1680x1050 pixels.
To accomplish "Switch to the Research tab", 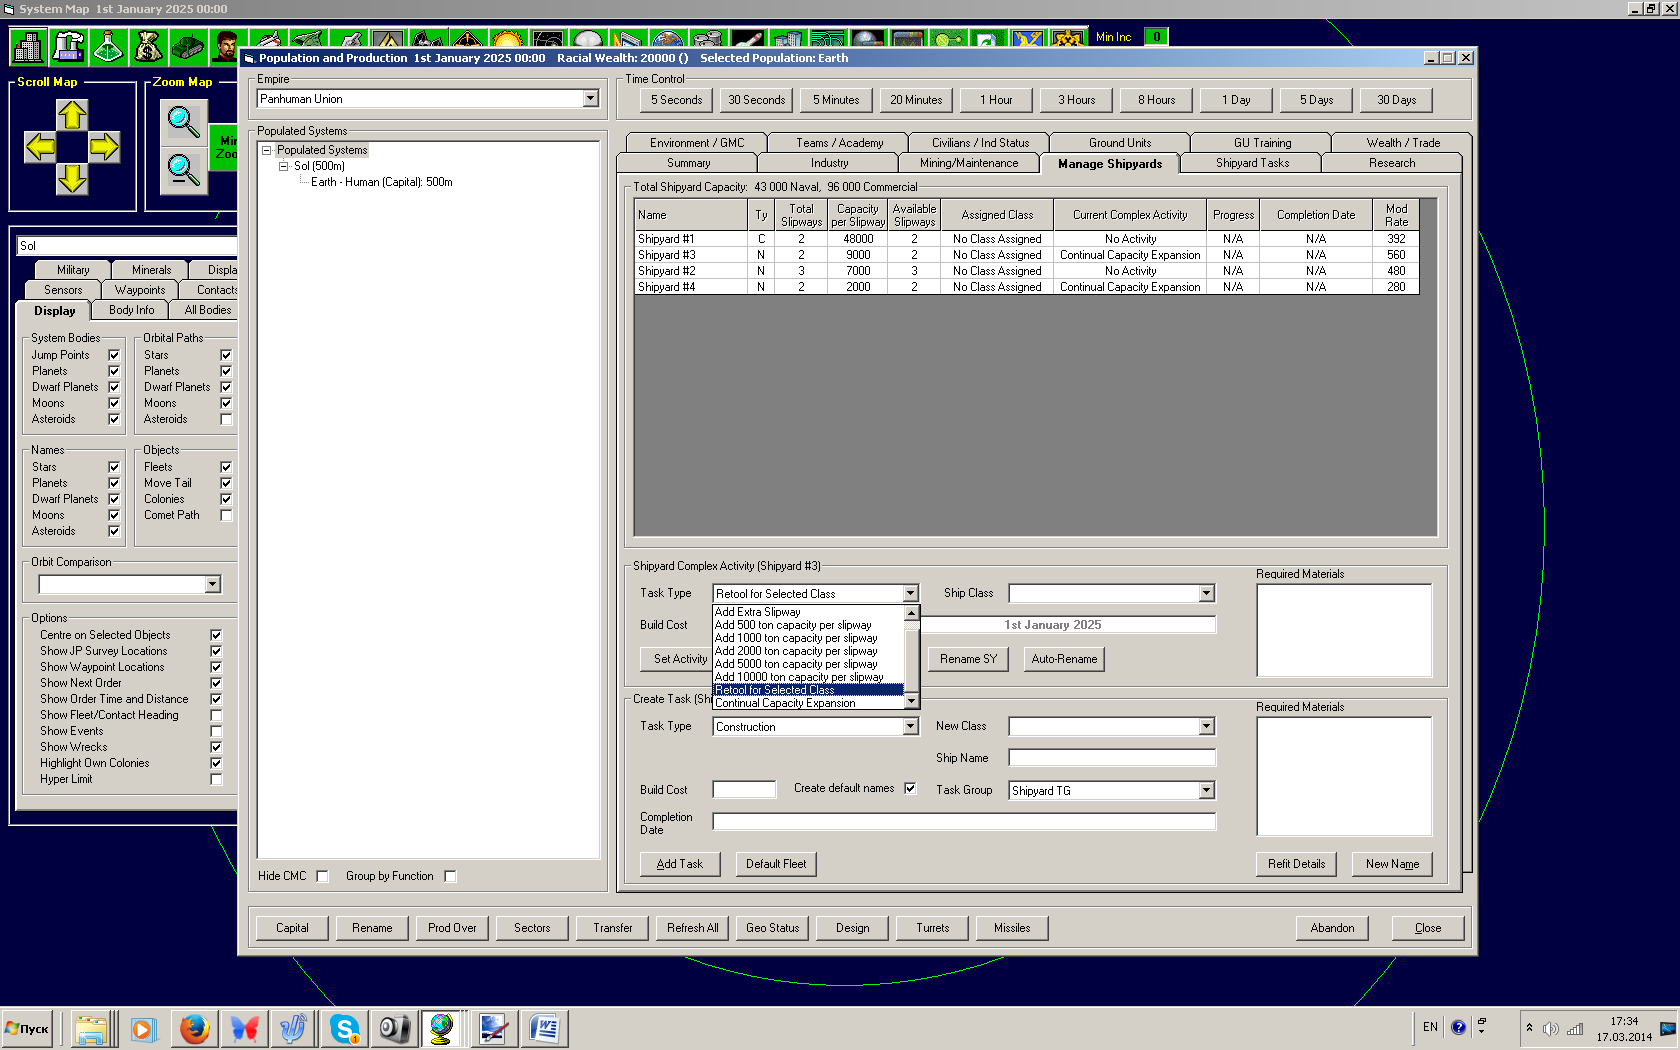I will pos(1392,163).
